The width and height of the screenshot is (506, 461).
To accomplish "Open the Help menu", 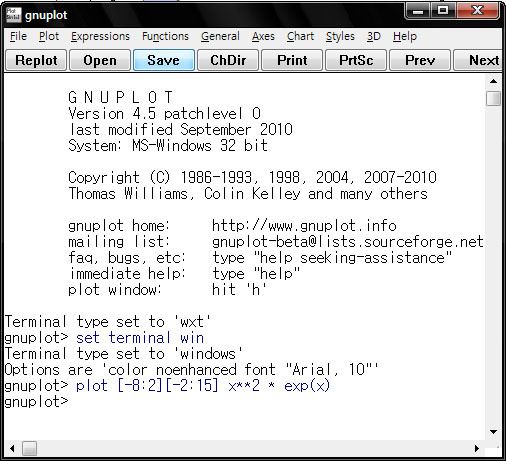I will point(405,36).
